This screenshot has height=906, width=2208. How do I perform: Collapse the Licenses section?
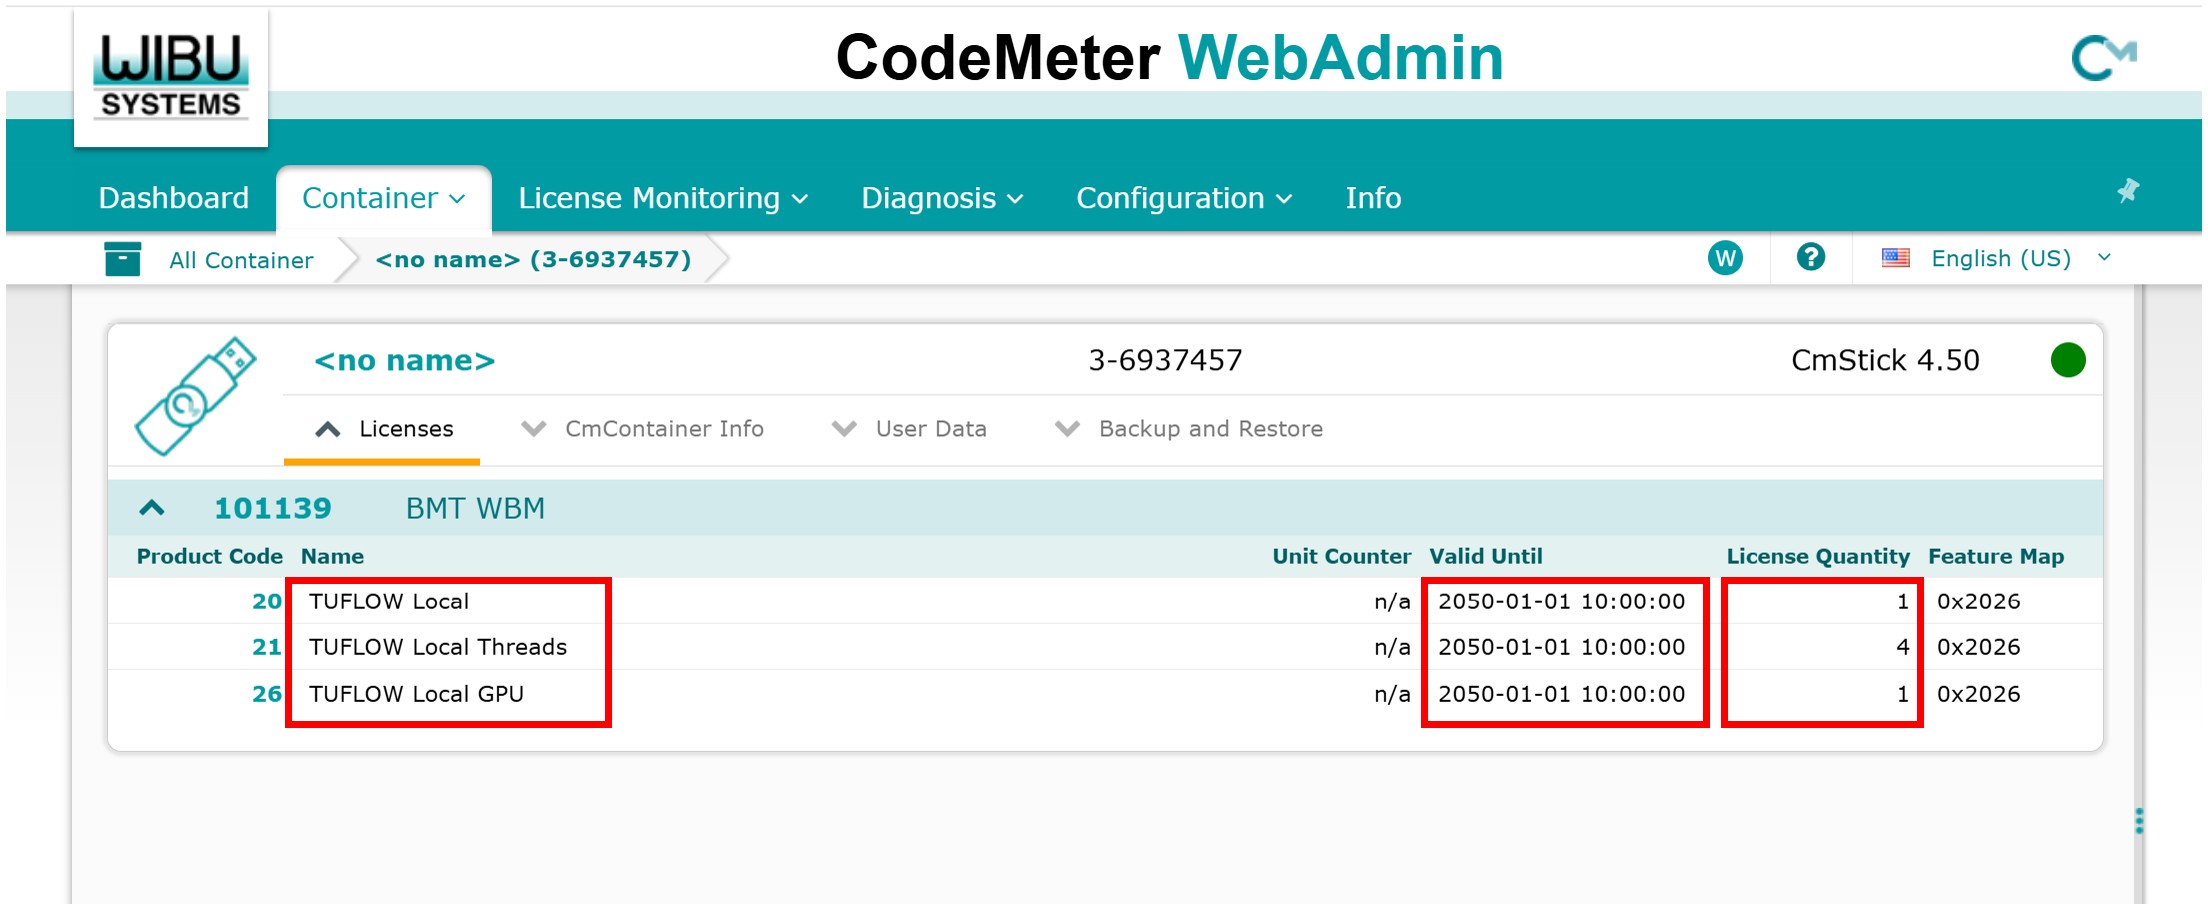tap(383, 428)
